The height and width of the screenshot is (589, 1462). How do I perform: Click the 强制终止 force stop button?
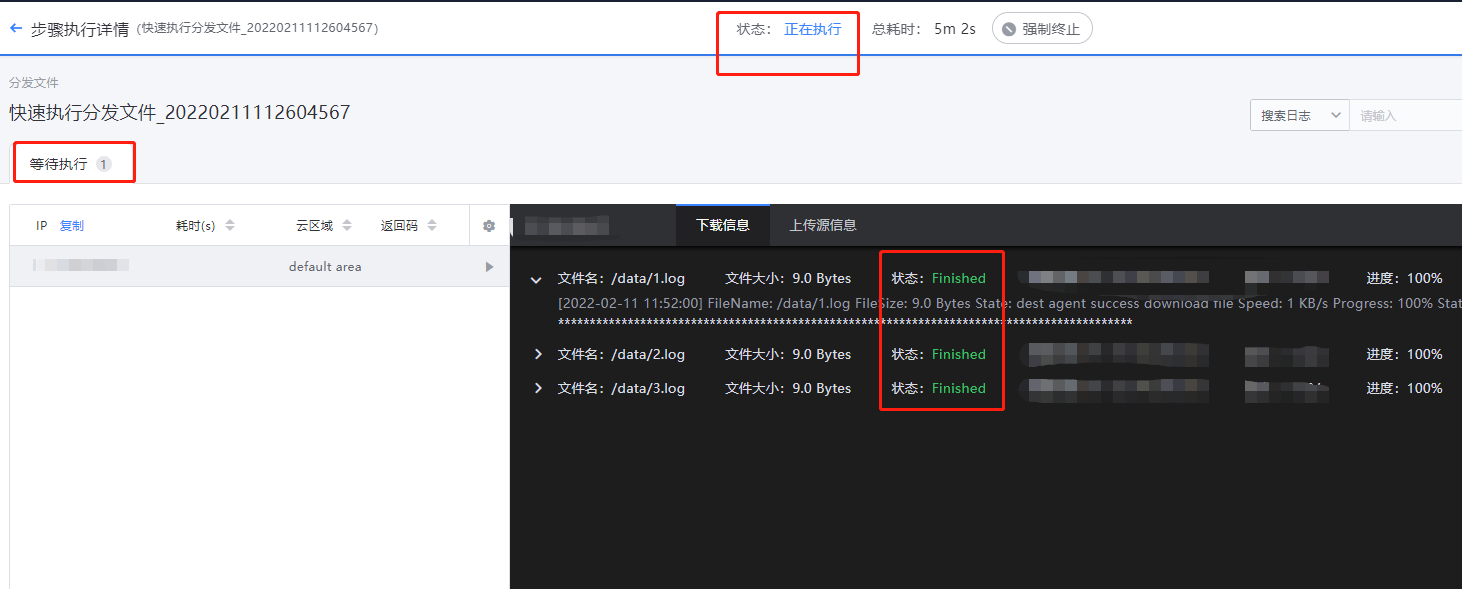point(1042,29)
